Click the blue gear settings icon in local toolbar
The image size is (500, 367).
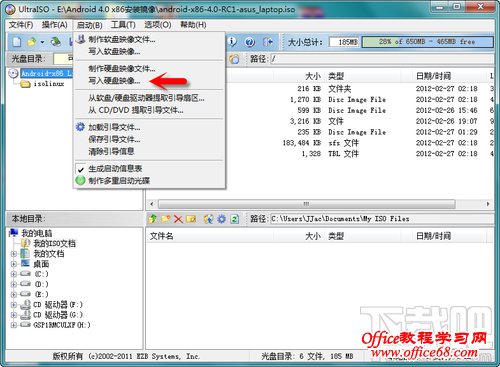(x=222, y=219)
